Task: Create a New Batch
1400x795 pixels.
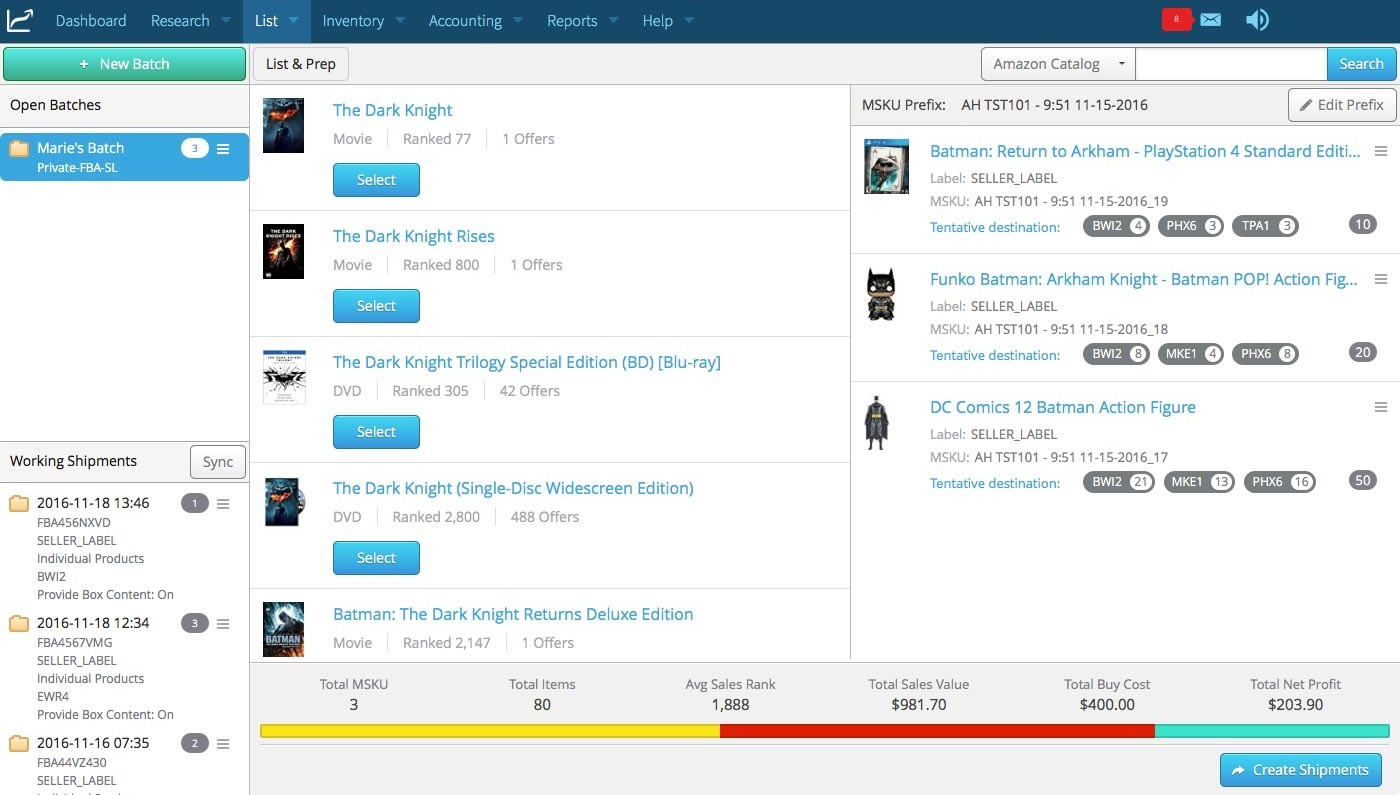Action: 124,64
